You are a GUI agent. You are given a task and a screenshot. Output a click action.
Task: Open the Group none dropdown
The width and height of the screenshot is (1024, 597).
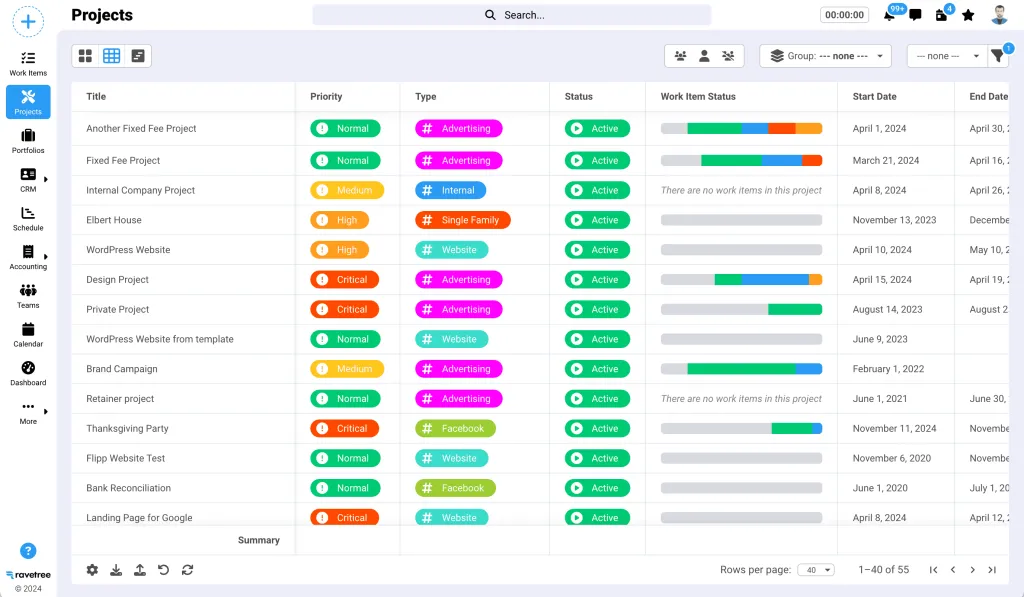pos(825,56)
